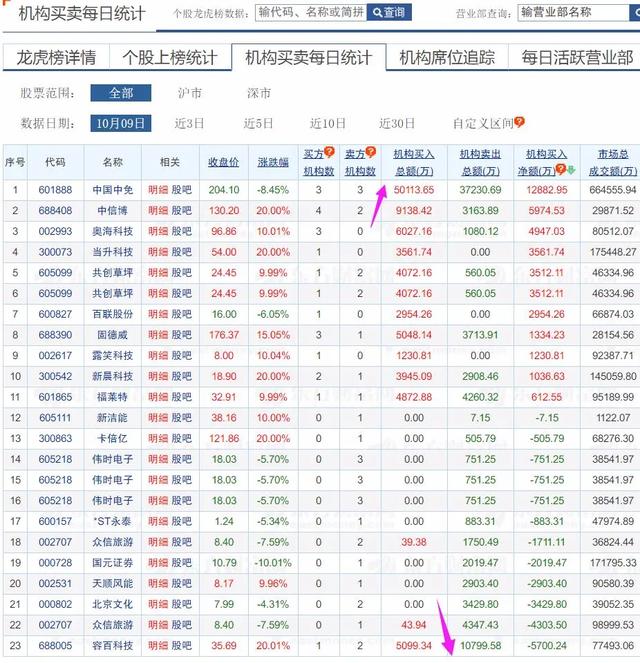The height and width of the screenshot is (663, 640).
Task: Open 股吧 link for 容百科技
Action: (x=182, y=646)
